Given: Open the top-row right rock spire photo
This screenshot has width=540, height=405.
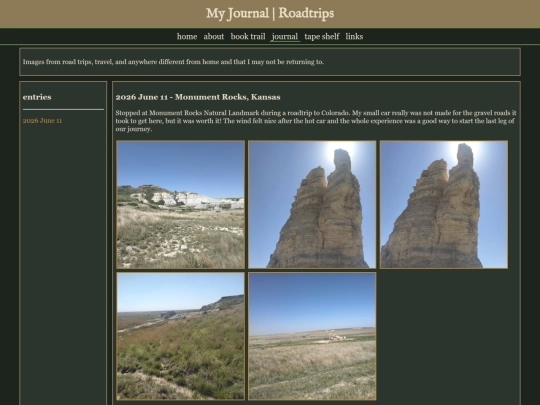Looking at the screenshot, I should click(x=444, y=205).
